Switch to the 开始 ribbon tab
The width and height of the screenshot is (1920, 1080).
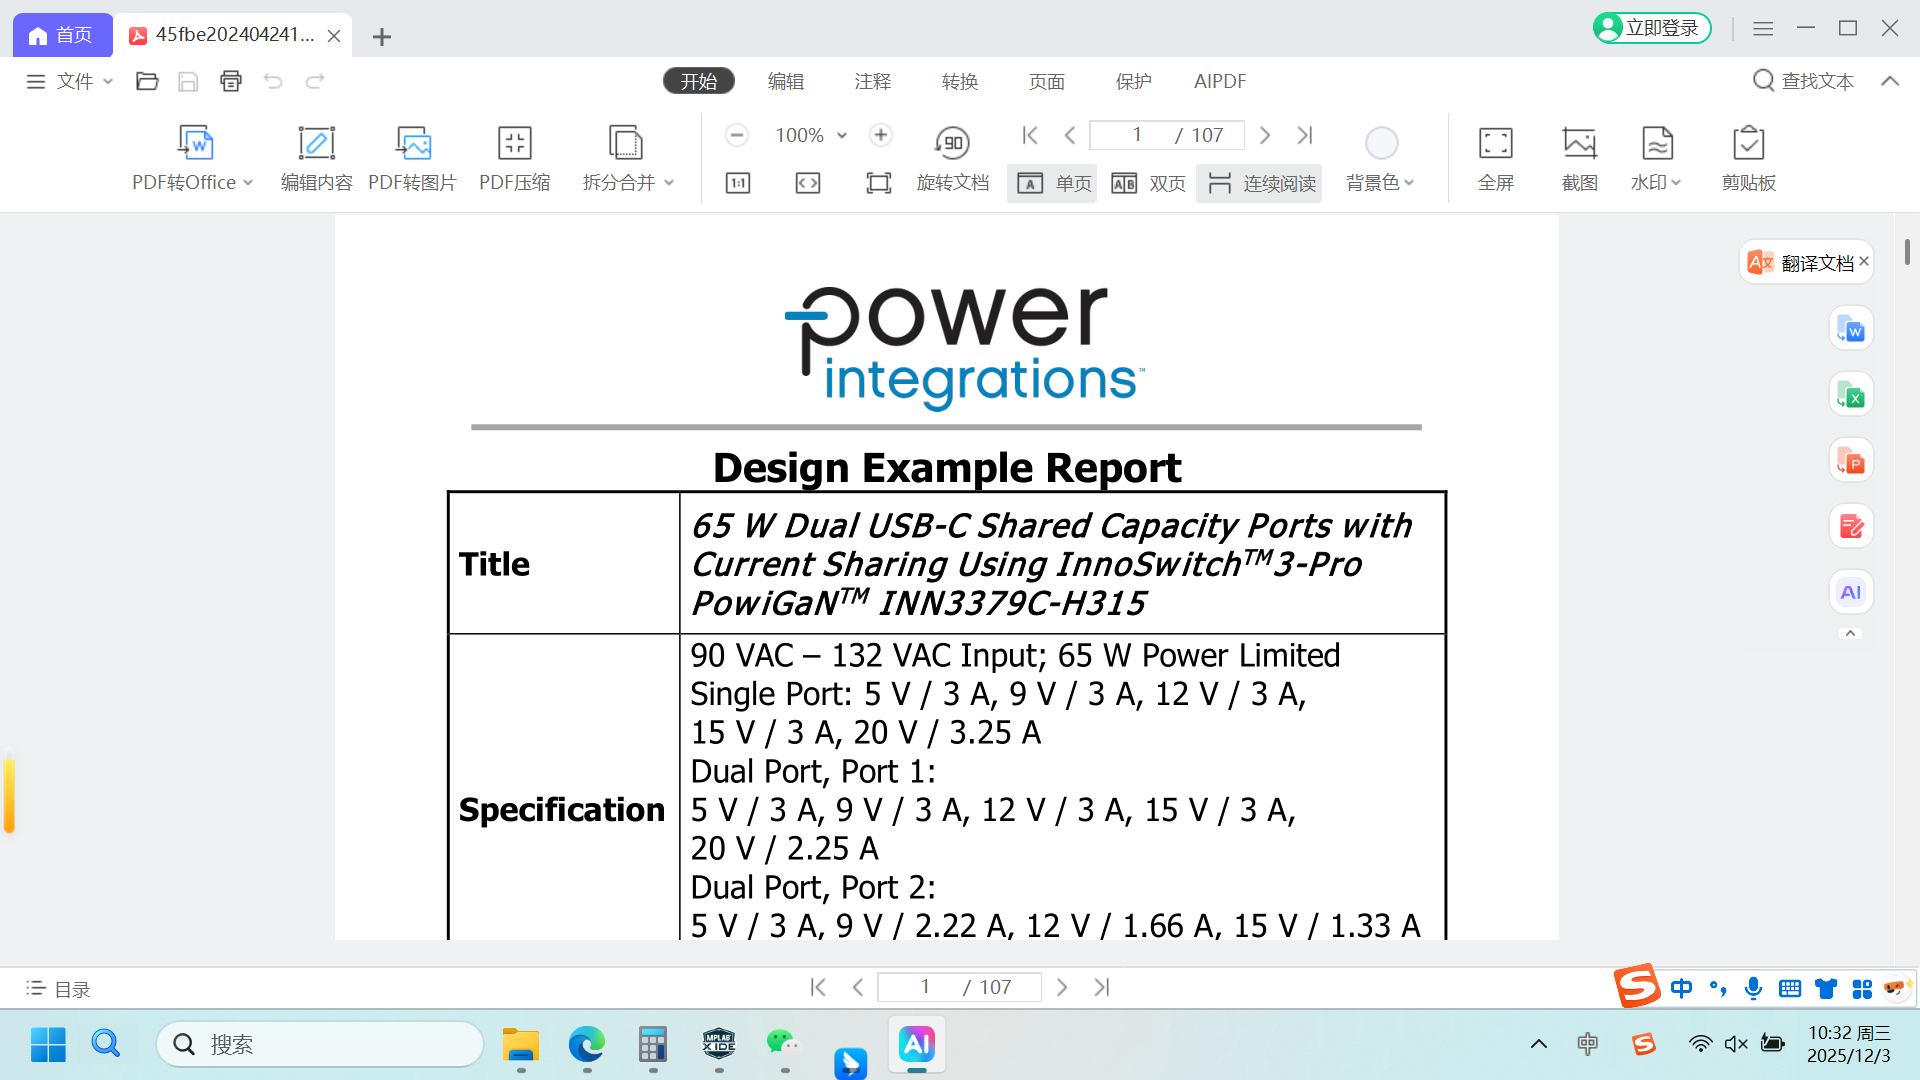click(699, 81)
